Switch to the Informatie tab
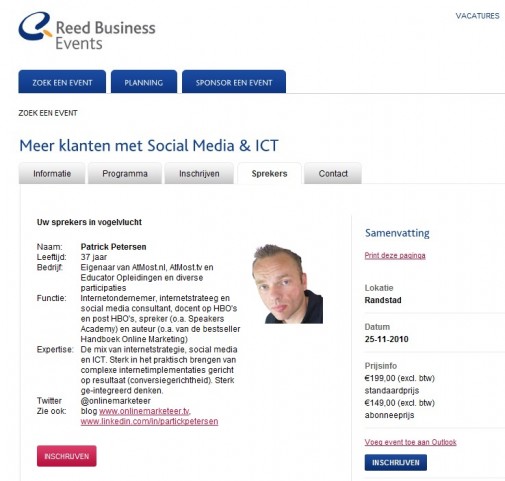The width and height of the screenshot is (505, 481). [x=52, y=173]
